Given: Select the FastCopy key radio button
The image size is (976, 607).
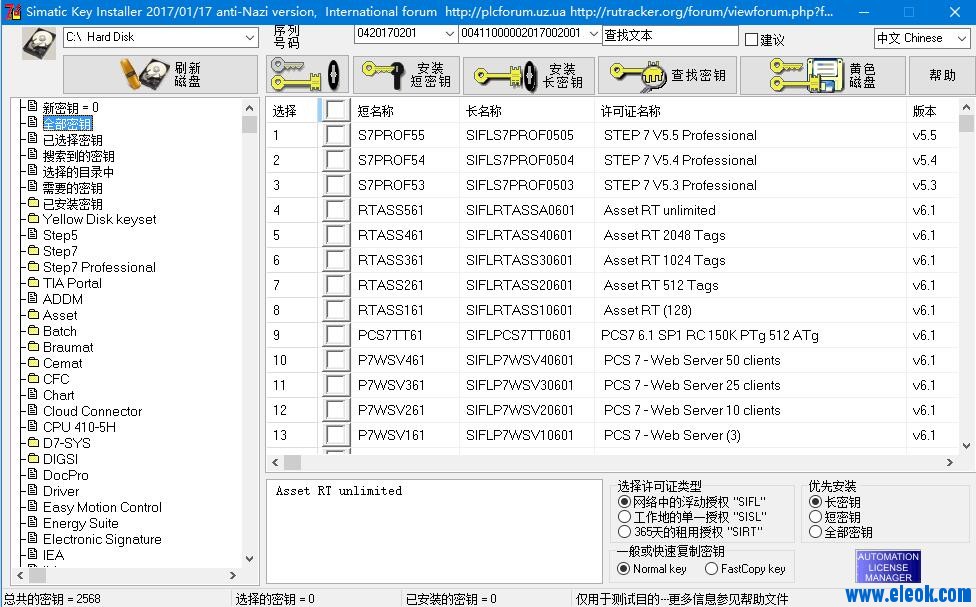Looking at the screenshot, I should coord(711,568).
